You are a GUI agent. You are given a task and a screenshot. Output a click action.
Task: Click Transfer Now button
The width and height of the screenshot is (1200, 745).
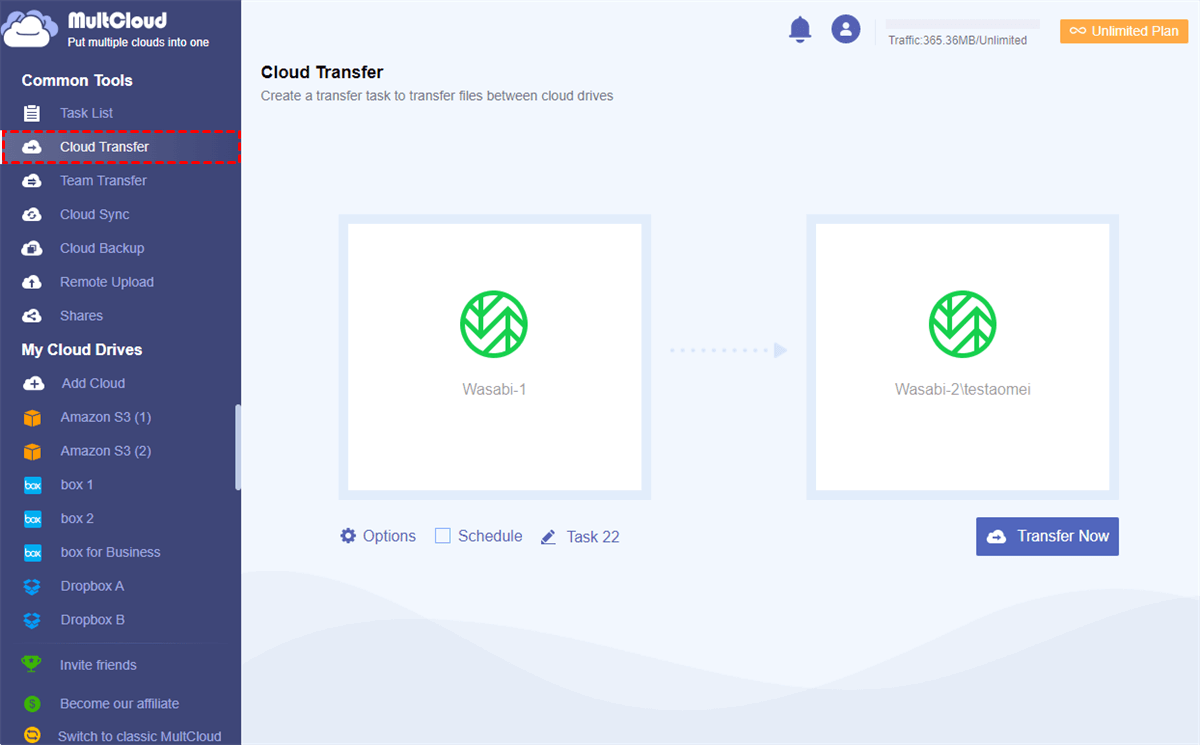point(1047,536)
